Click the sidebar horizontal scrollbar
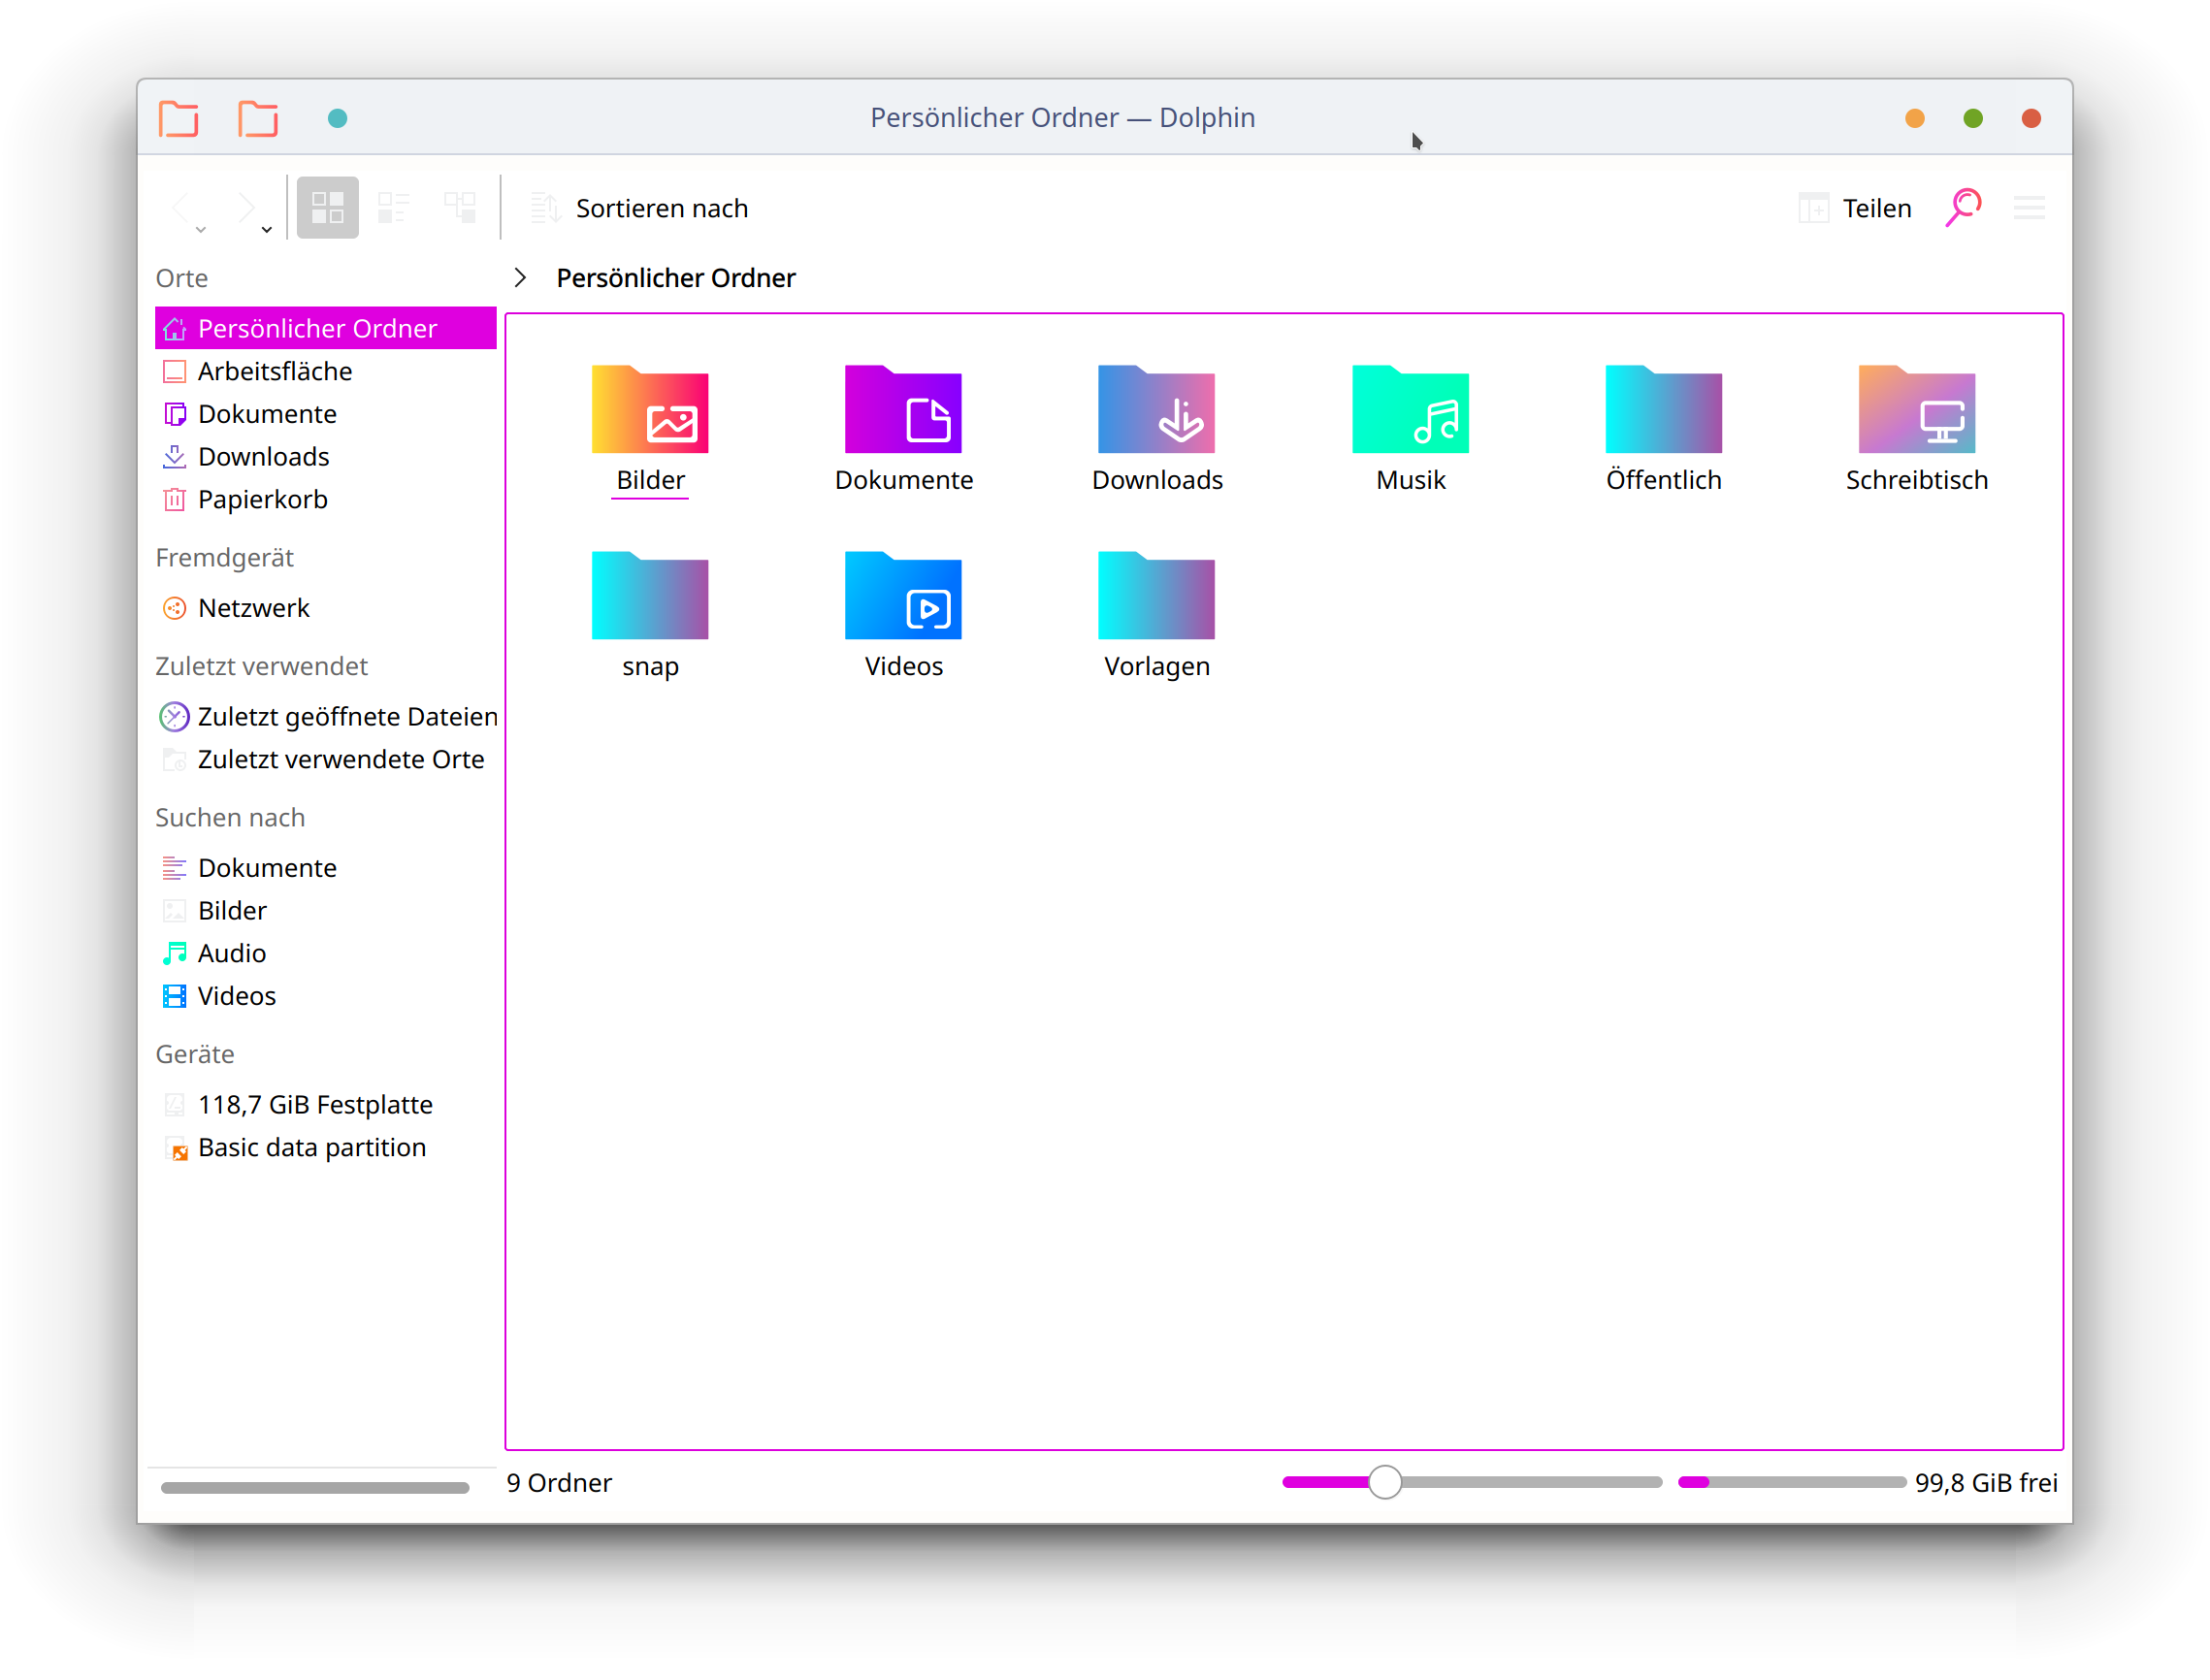Screen dimensions: 2210x1680 (315, 1487)
